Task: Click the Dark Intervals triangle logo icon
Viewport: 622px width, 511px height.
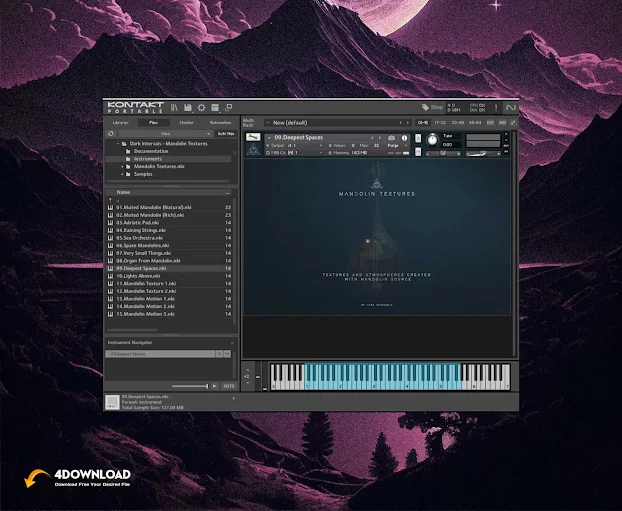Action: point(253,150)
